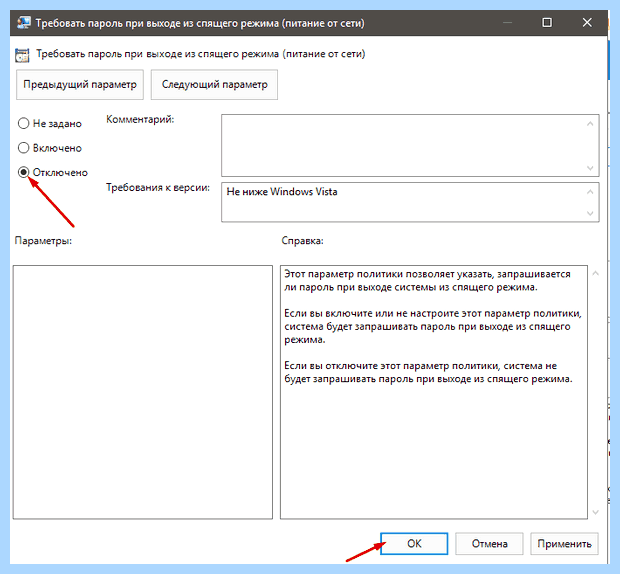Image resolution: width=620 pixels, height=574 pixels.
Task: Click the 'Требования к версии:' label
Action: pos(158,187)
